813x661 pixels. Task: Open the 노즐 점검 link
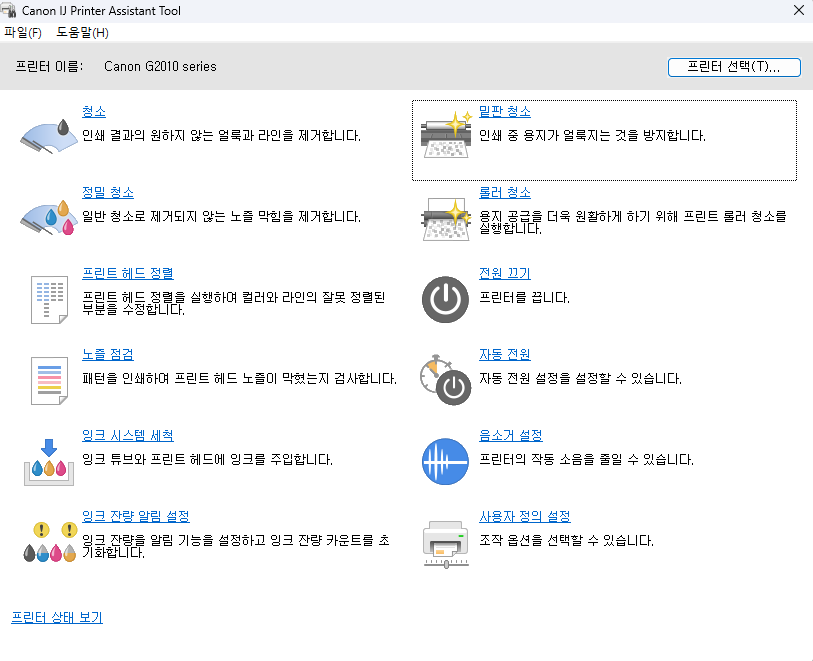(x=108, y=354)
